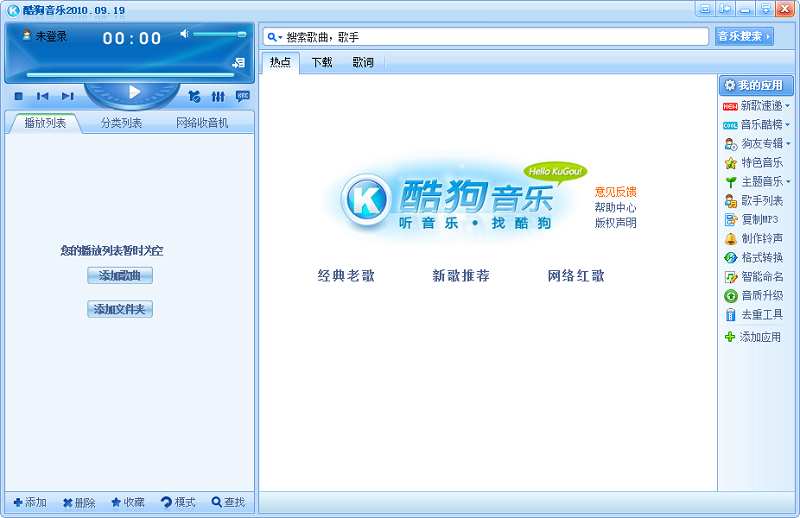Select the 歌词 tab
The width and height of the screenshot is (800, 518).
363,62
